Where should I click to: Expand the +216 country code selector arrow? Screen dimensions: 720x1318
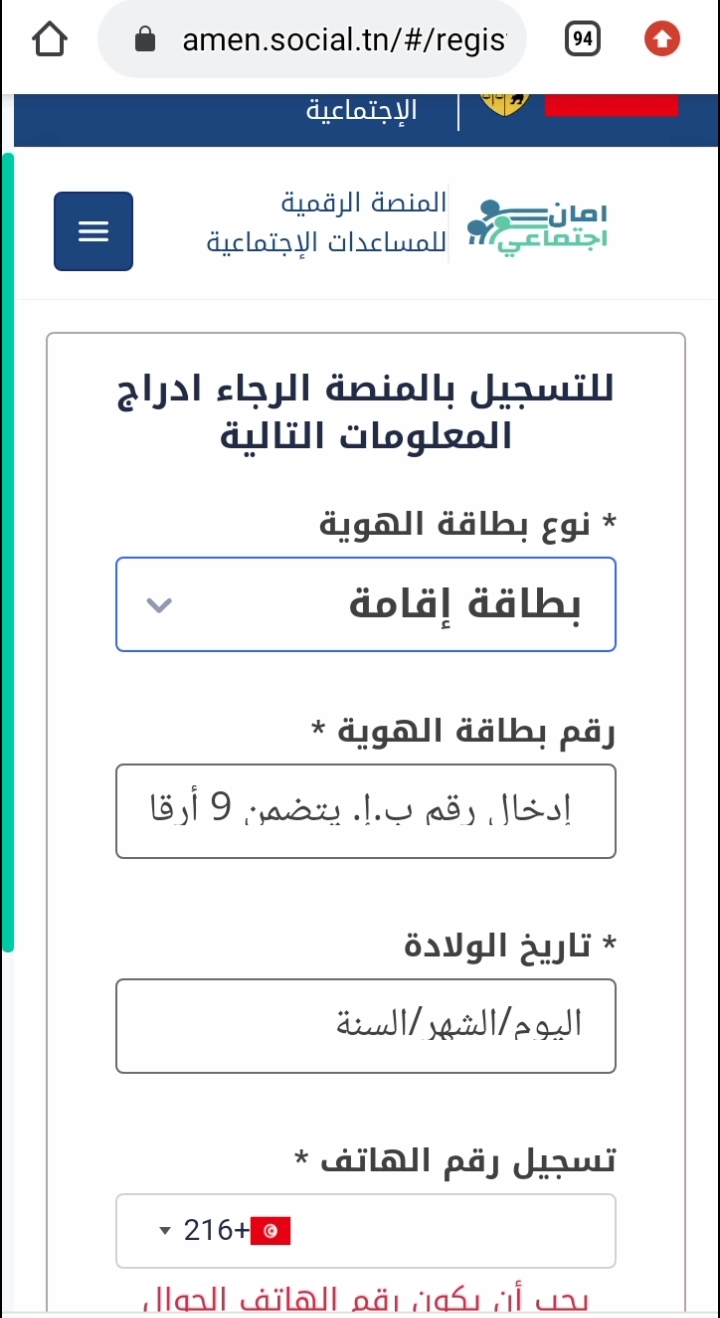click(166, 1231)
